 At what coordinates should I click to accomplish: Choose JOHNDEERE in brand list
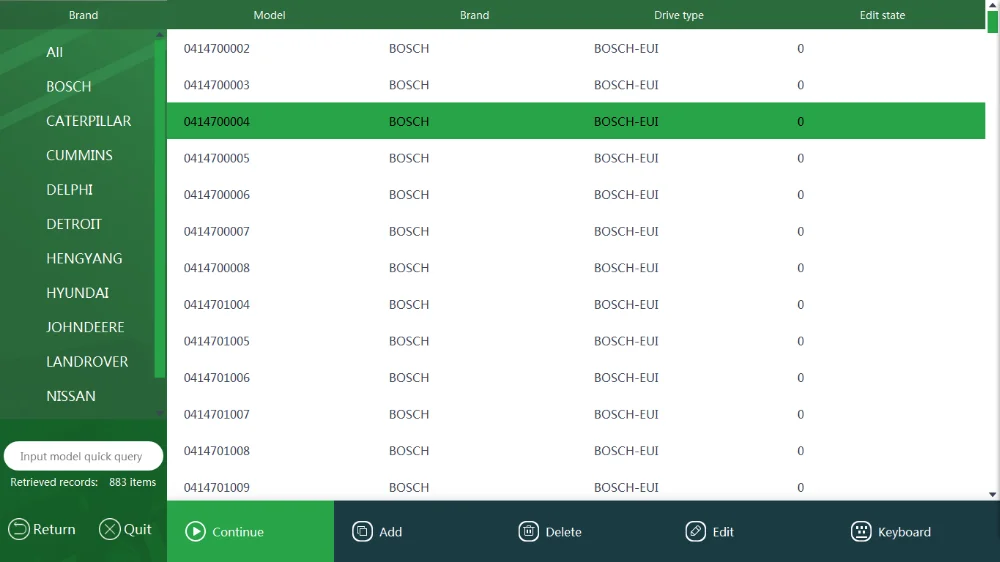tap(85, 328)
